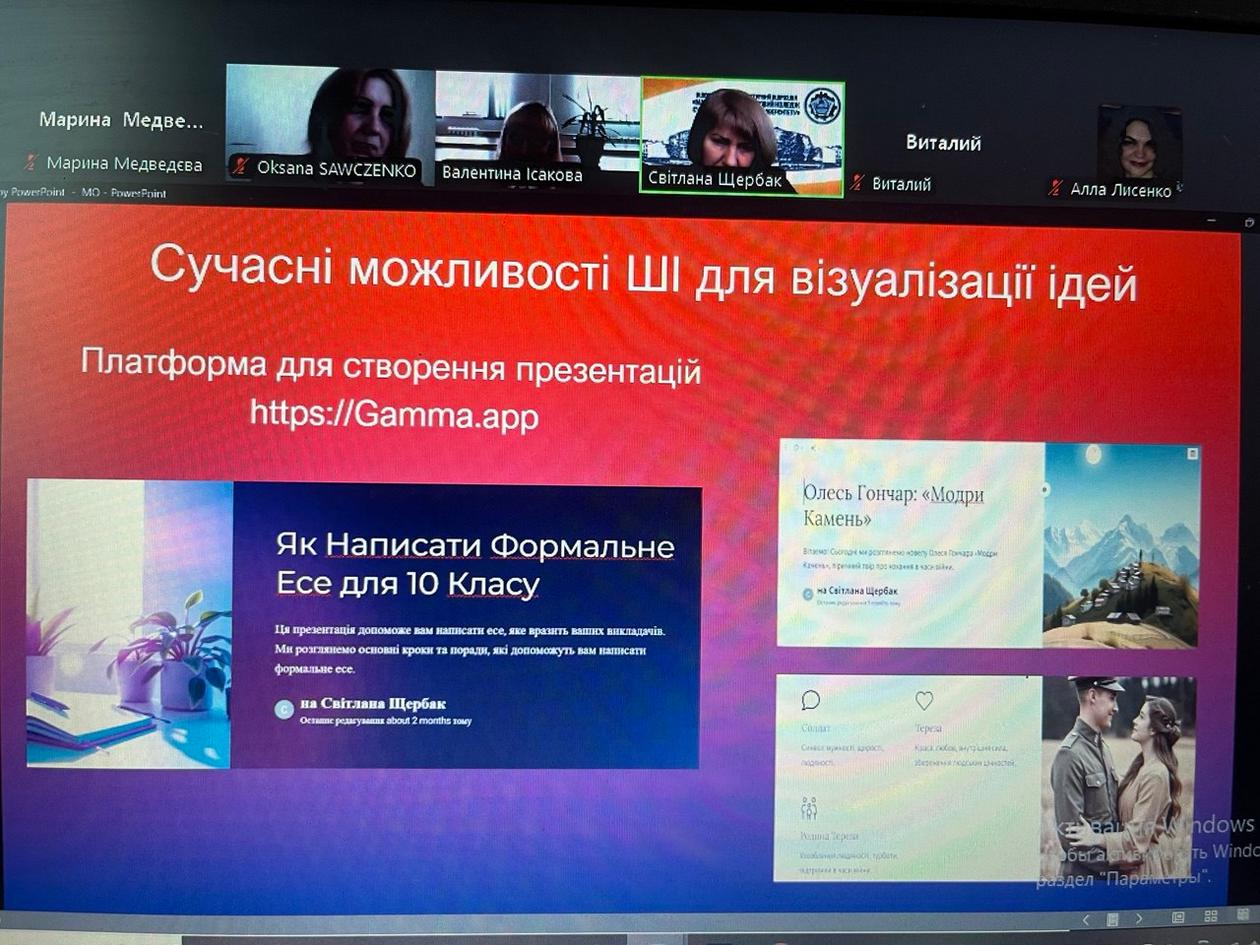Open Slide Sorter grid view icon

tap(1211, 916)
